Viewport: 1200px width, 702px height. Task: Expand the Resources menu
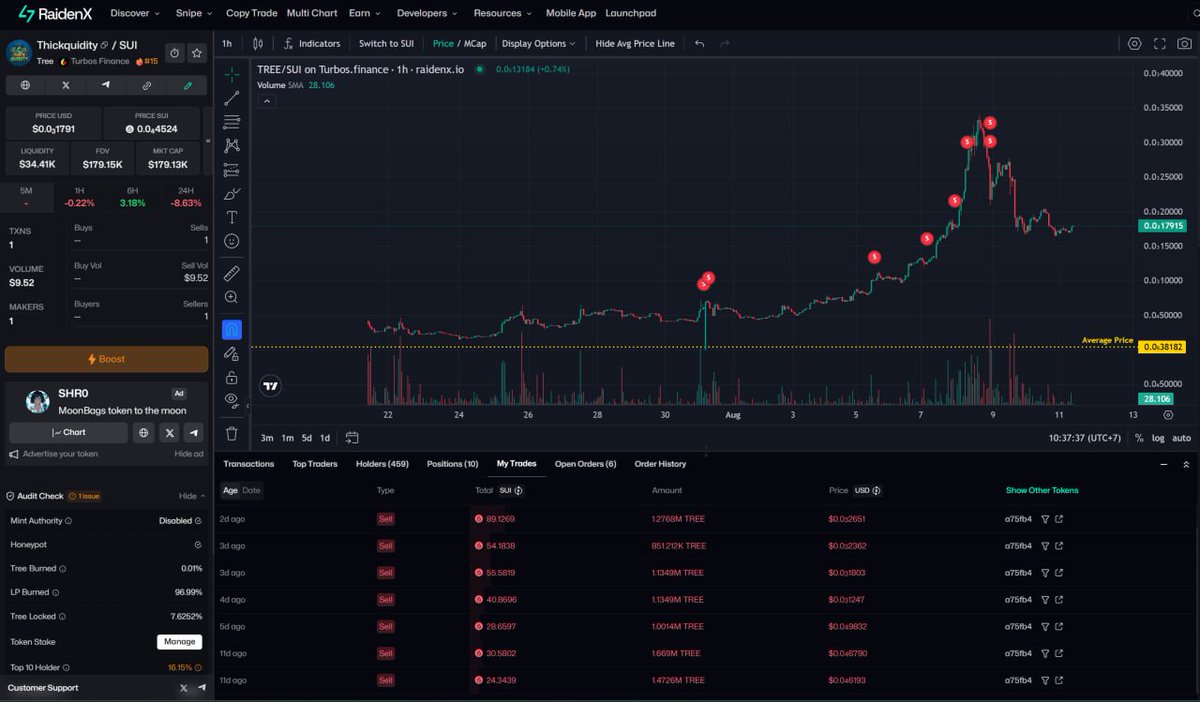(x=503, y=13)
